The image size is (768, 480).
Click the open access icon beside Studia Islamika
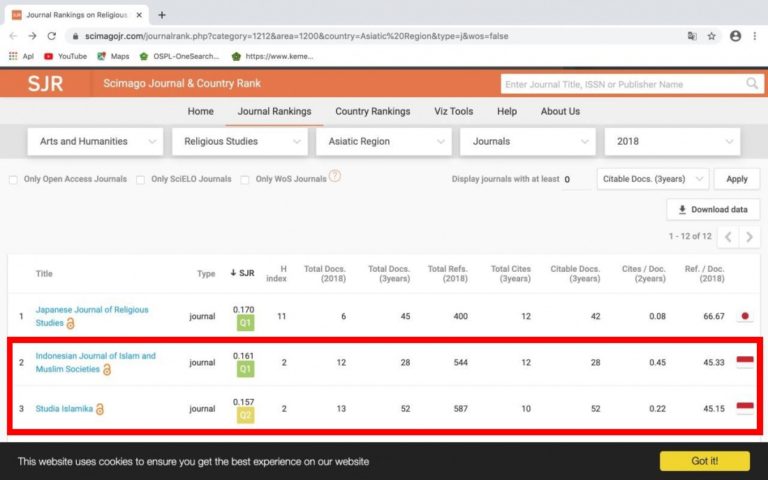100,409
